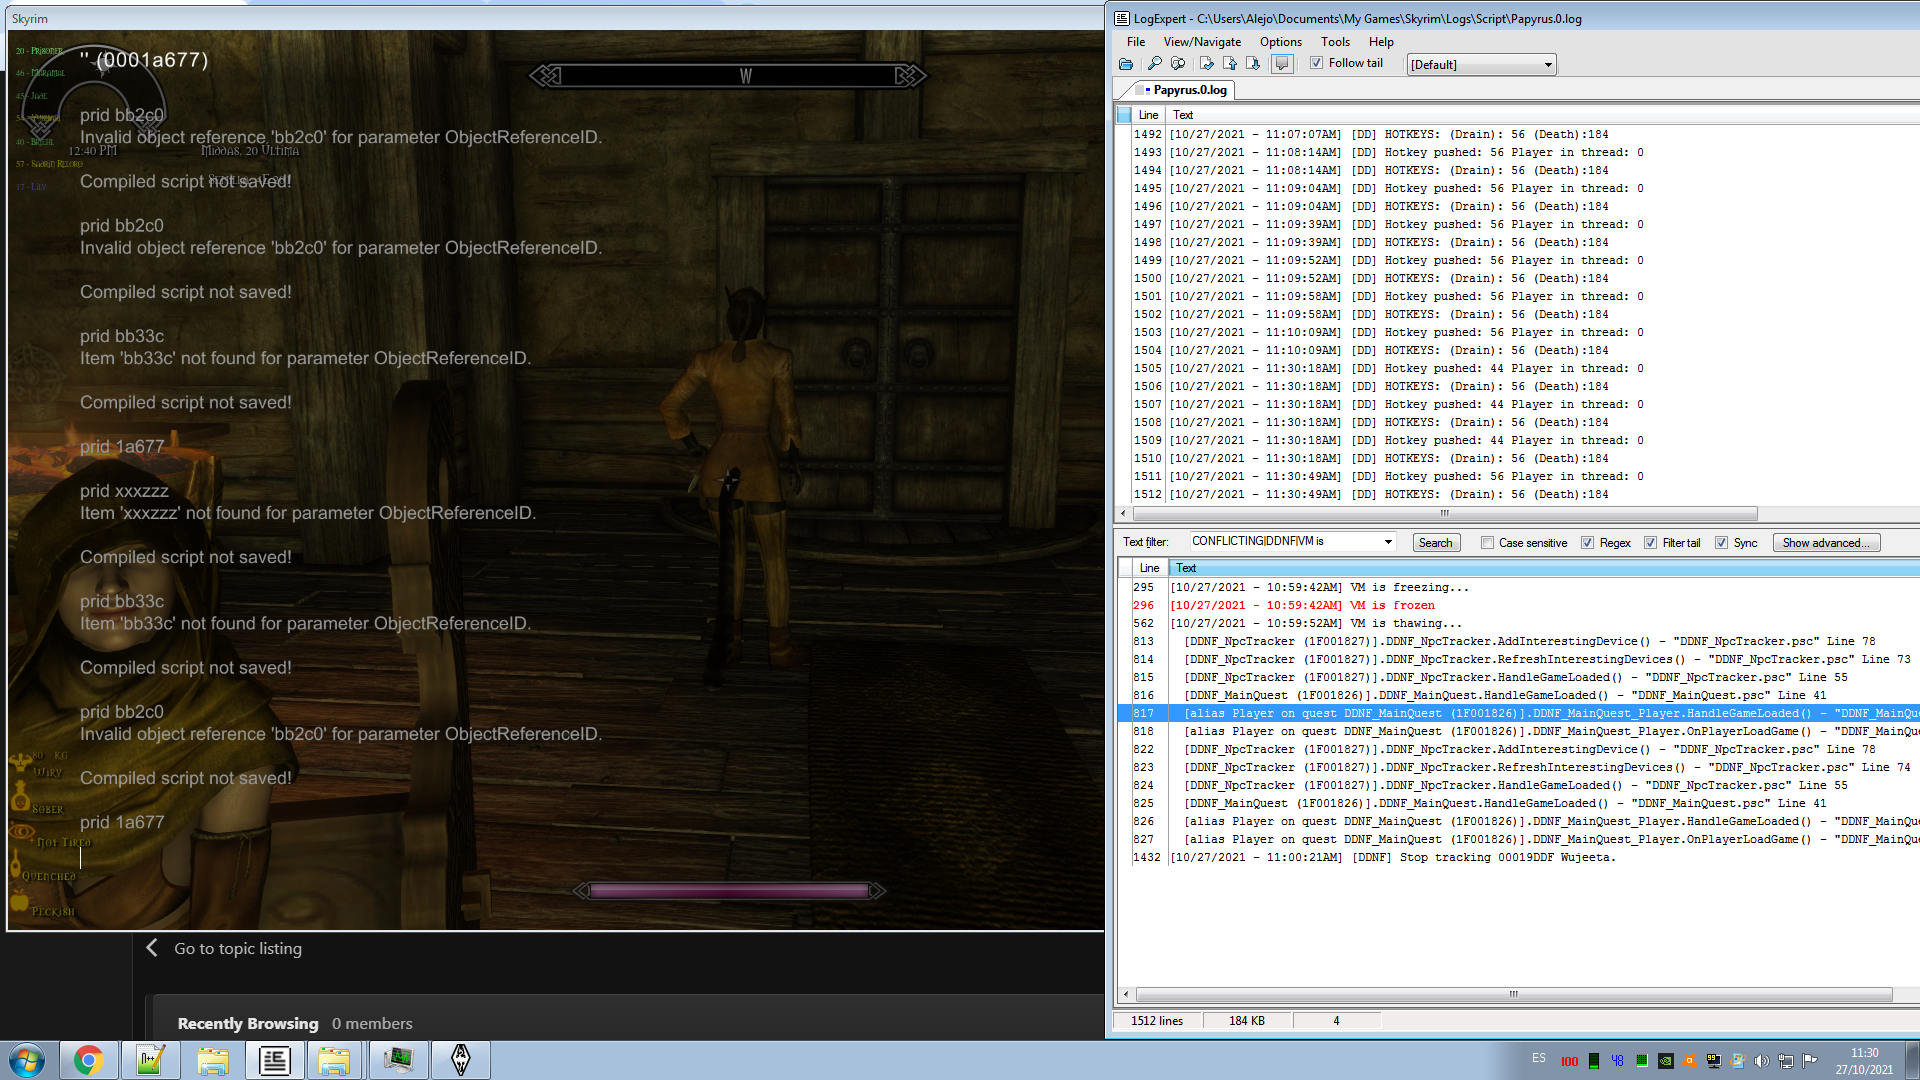Open a log file with the folder icon
This screenshot has width=1920, height=1080.
tap(1126, 64)
